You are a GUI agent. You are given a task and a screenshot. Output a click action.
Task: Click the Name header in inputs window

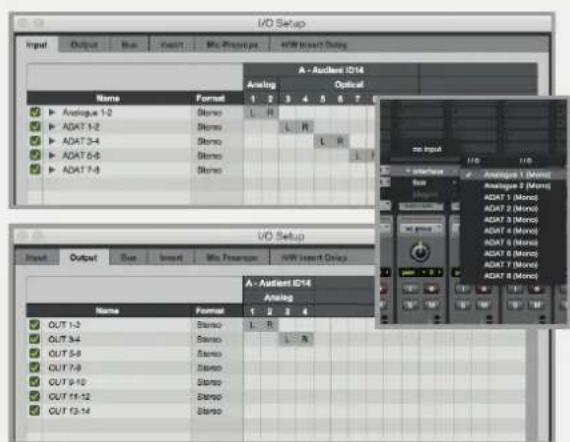point(108,99)
